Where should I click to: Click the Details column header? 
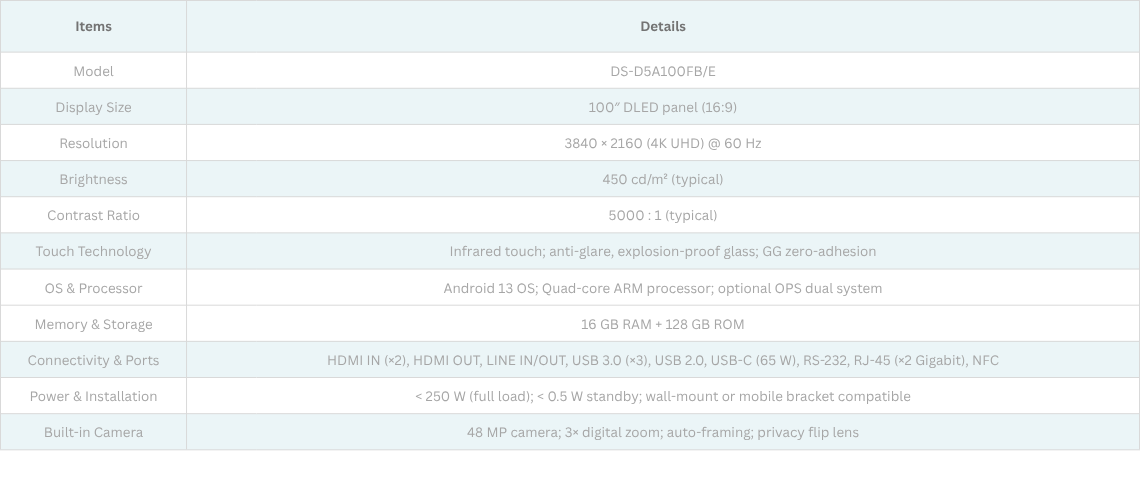(x=662, y=26)
